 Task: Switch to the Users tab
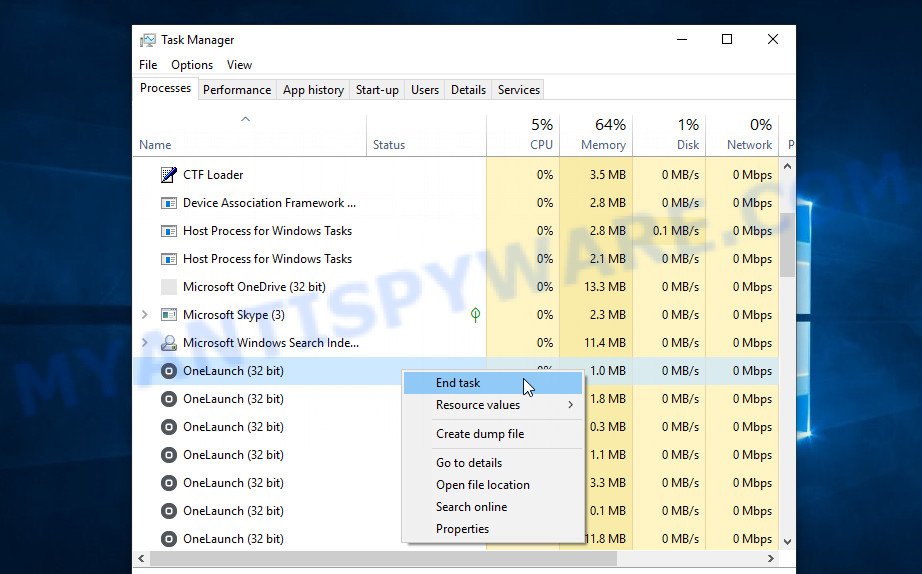tap(425, 90)
